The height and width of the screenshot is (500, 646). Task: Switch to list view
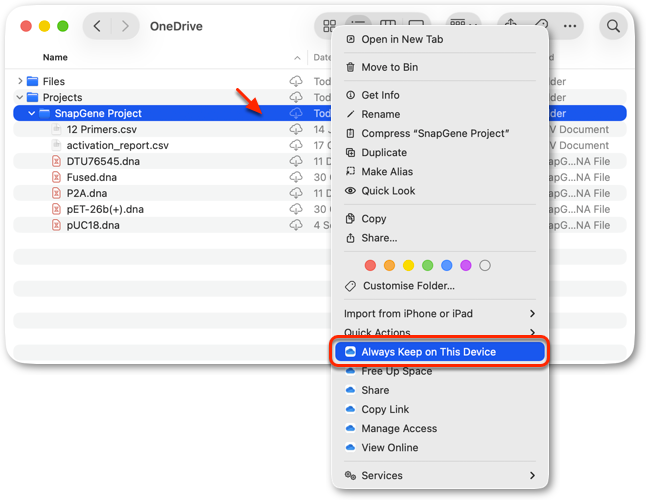(x=358, y=24)
